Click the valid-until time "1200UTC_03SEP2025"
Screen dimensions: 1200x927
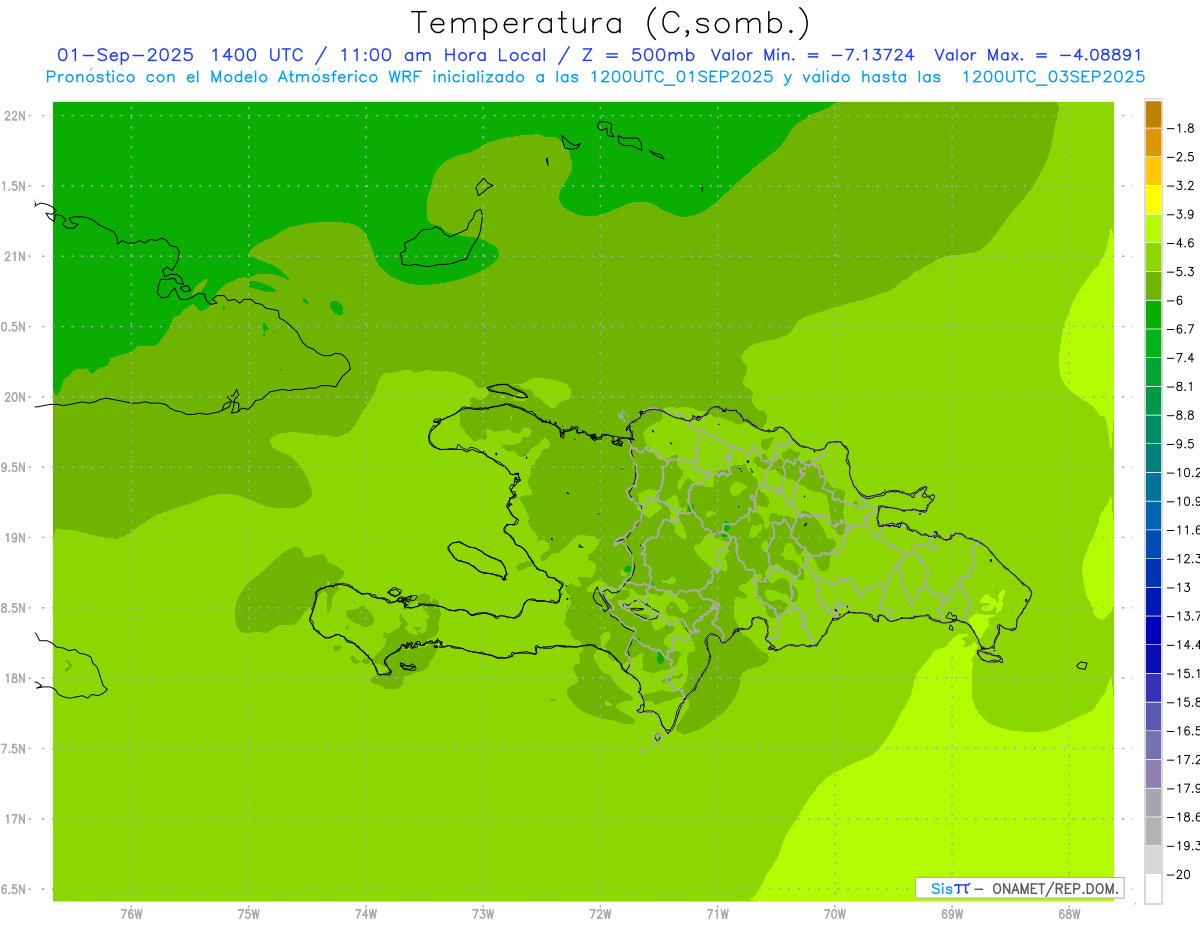1054,76
